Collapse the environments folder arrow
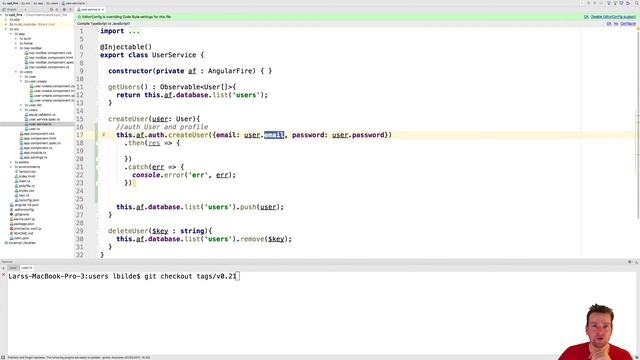The width and height of the screenshot is (640, 360). click(x=11, y=167)
